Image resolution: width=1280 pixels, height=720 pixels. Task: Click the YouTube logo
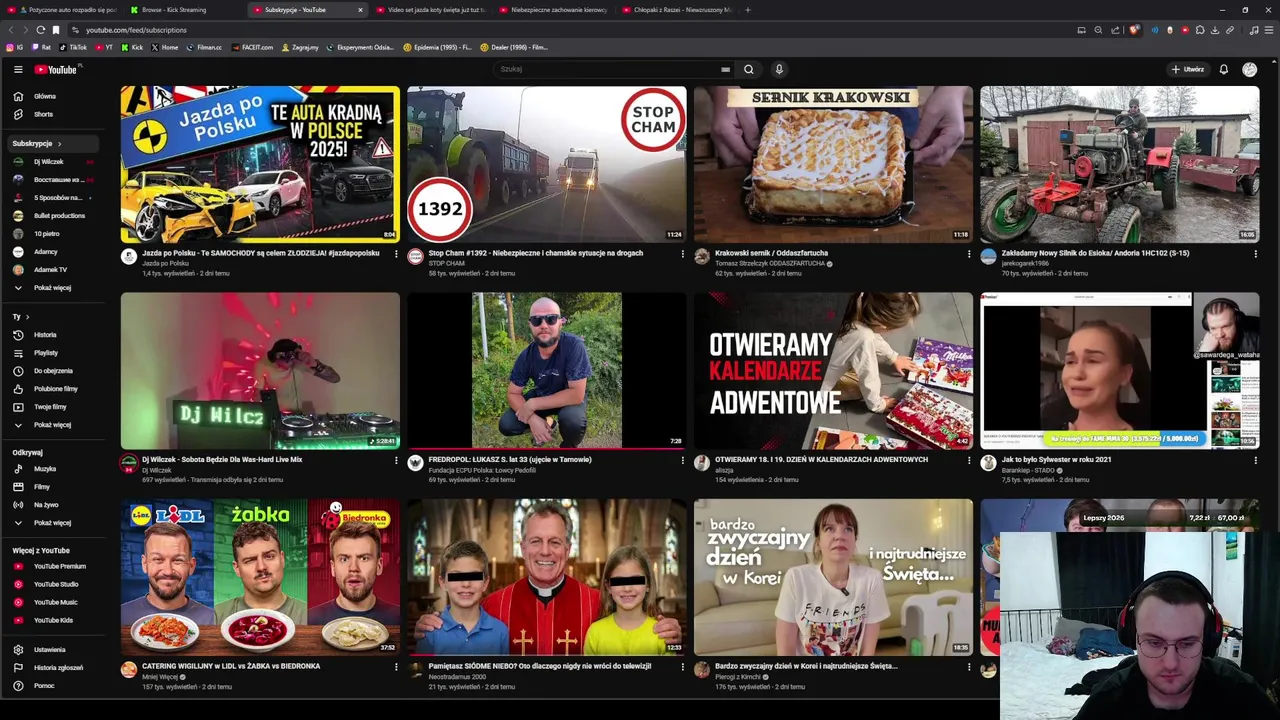pos(55,69)
